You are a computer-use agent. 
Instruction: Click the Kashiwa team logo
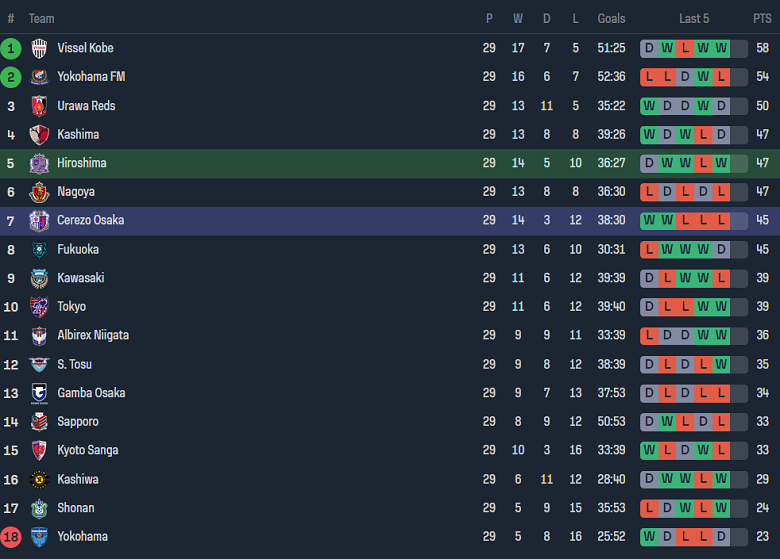tap(39, 480)
